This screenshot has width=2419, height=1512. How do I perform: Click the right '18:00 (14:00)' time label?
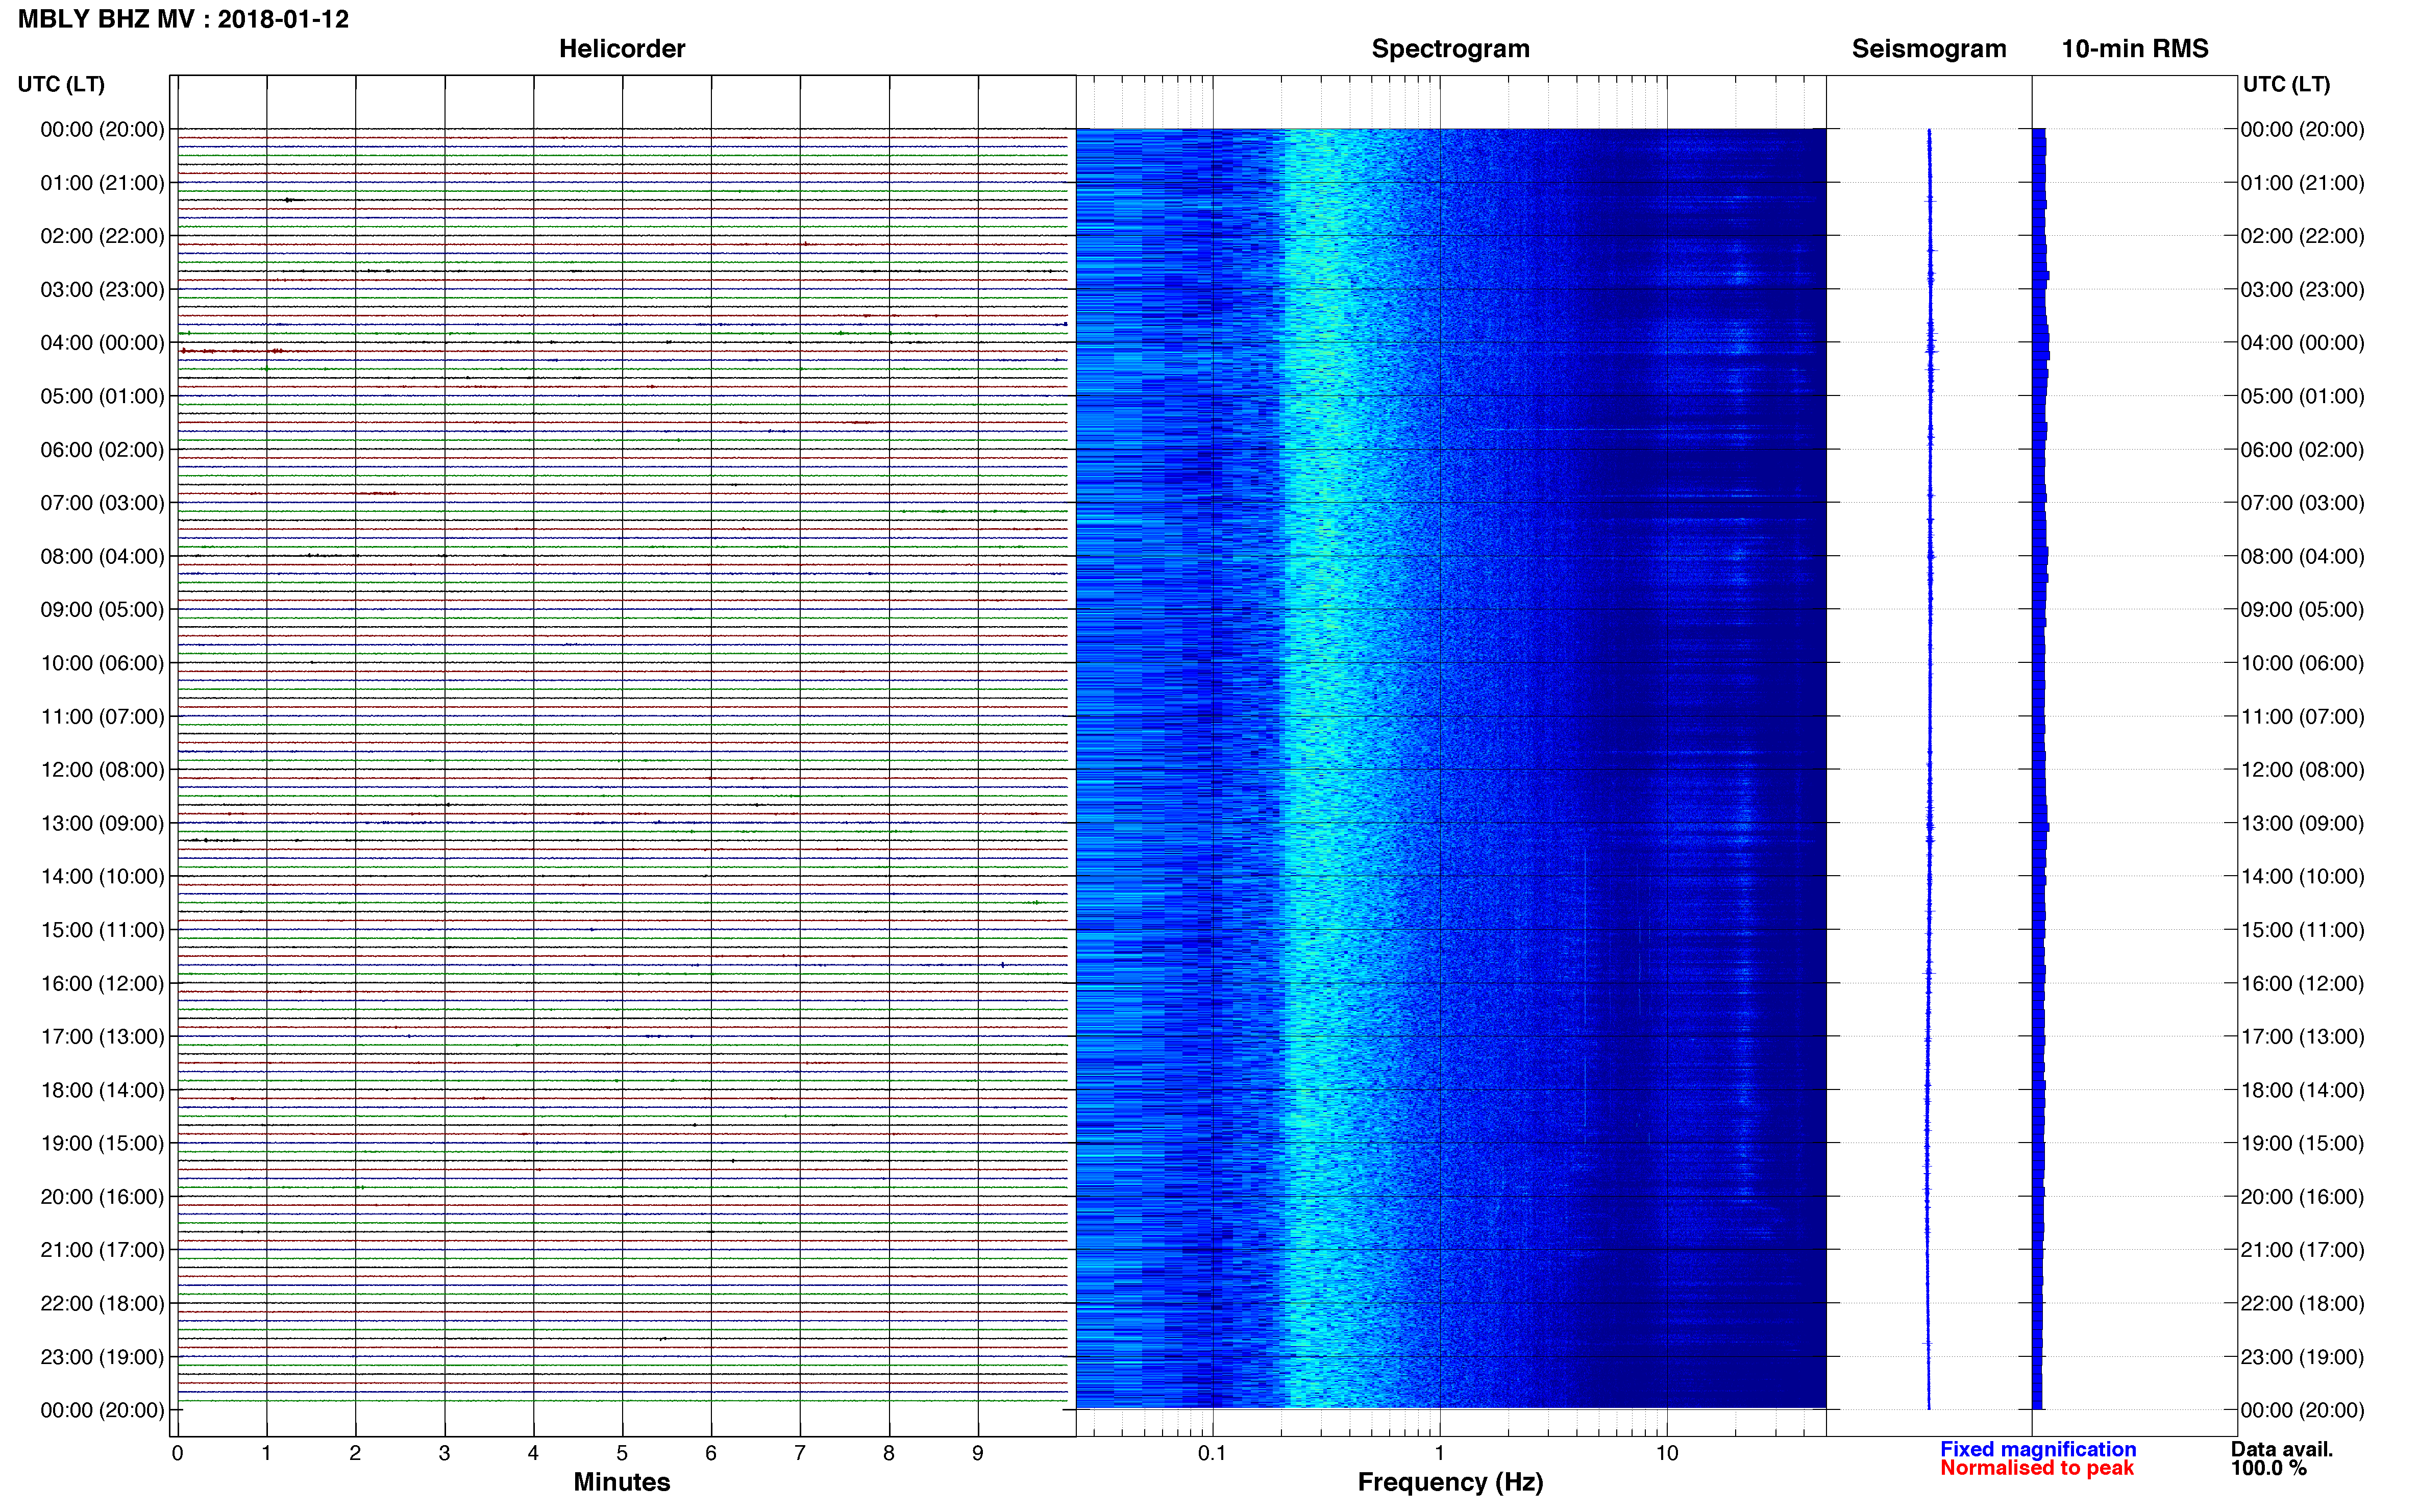(2302, 1090)
